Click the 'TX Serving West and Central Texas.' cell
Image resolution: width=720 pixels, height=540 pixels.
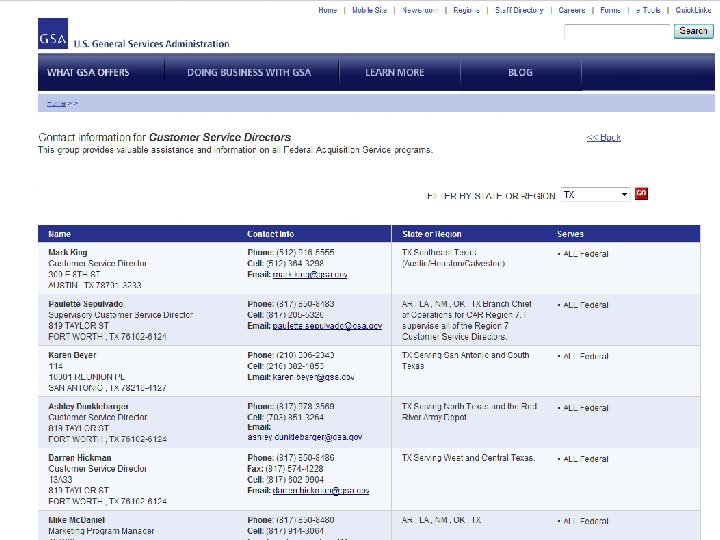point(468,458)
